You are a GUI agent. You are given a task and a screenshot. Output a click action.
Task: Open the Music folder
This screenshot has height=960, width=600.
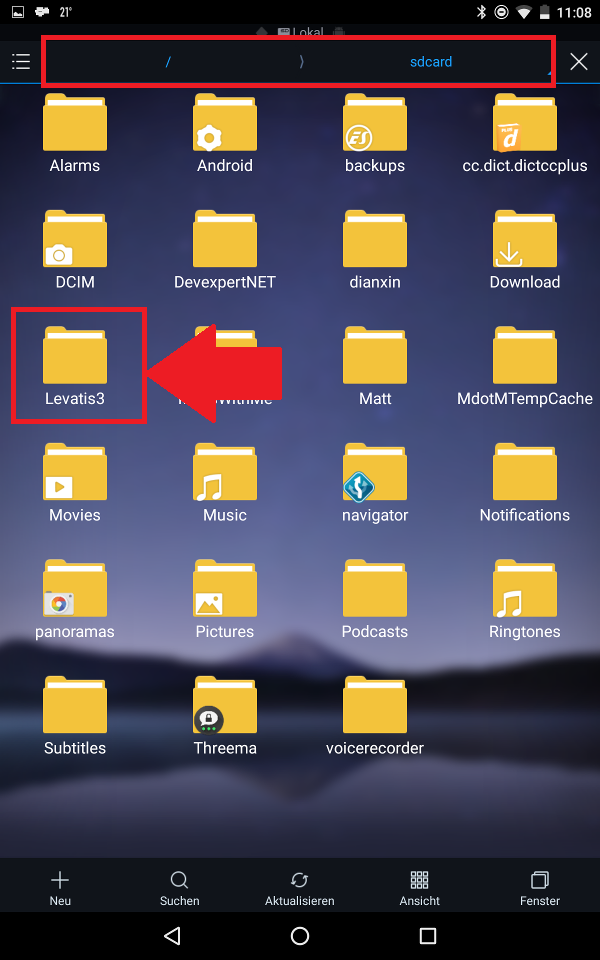point(225,483)
